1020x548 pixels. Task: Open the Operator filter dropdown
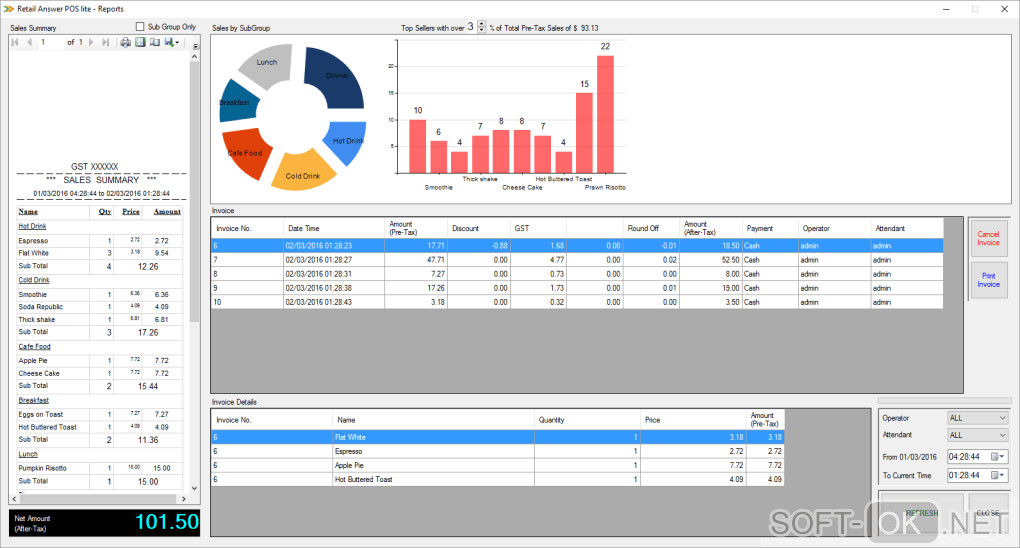pos(977,418)
